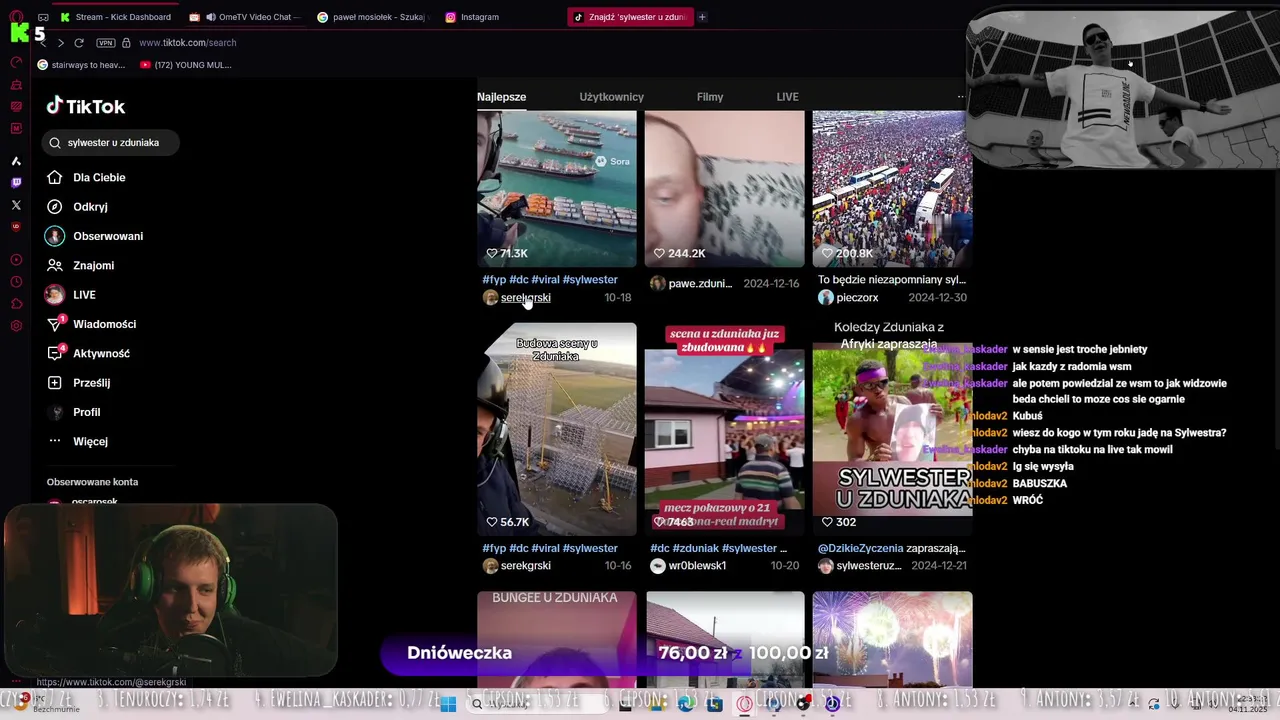Open crowd and buses video thumbnail
The width and height of the screenshot is (1280, 720).
[x=890, y=188]
